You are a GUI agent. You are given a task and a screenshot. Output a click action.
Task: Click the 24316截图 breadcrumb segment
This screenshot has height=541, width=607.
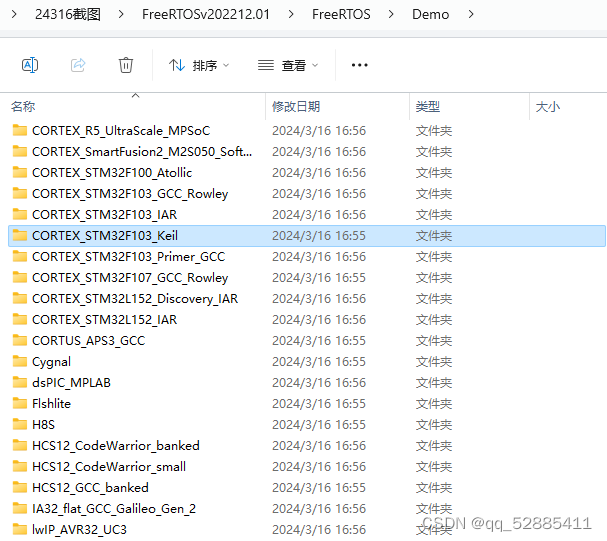click(x=68, y=14)
